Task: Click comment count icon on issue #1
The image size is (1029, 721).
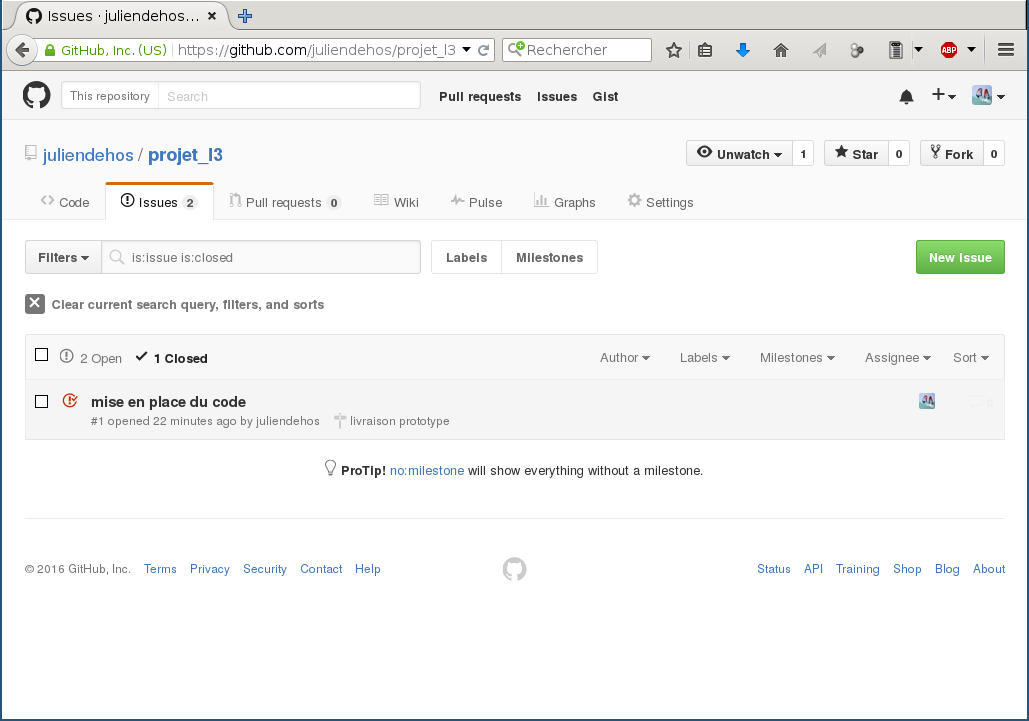Action: [x=980, y=402]
